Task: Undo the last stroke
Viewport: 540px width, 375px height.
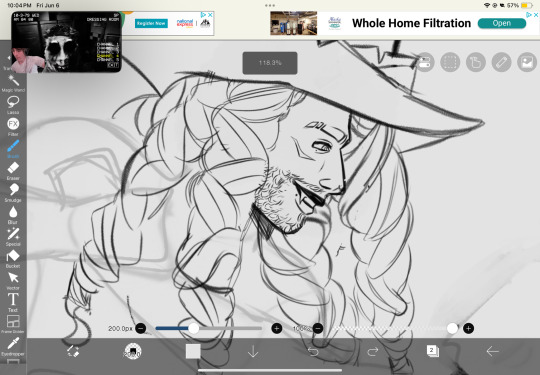Action: [313, 352]
